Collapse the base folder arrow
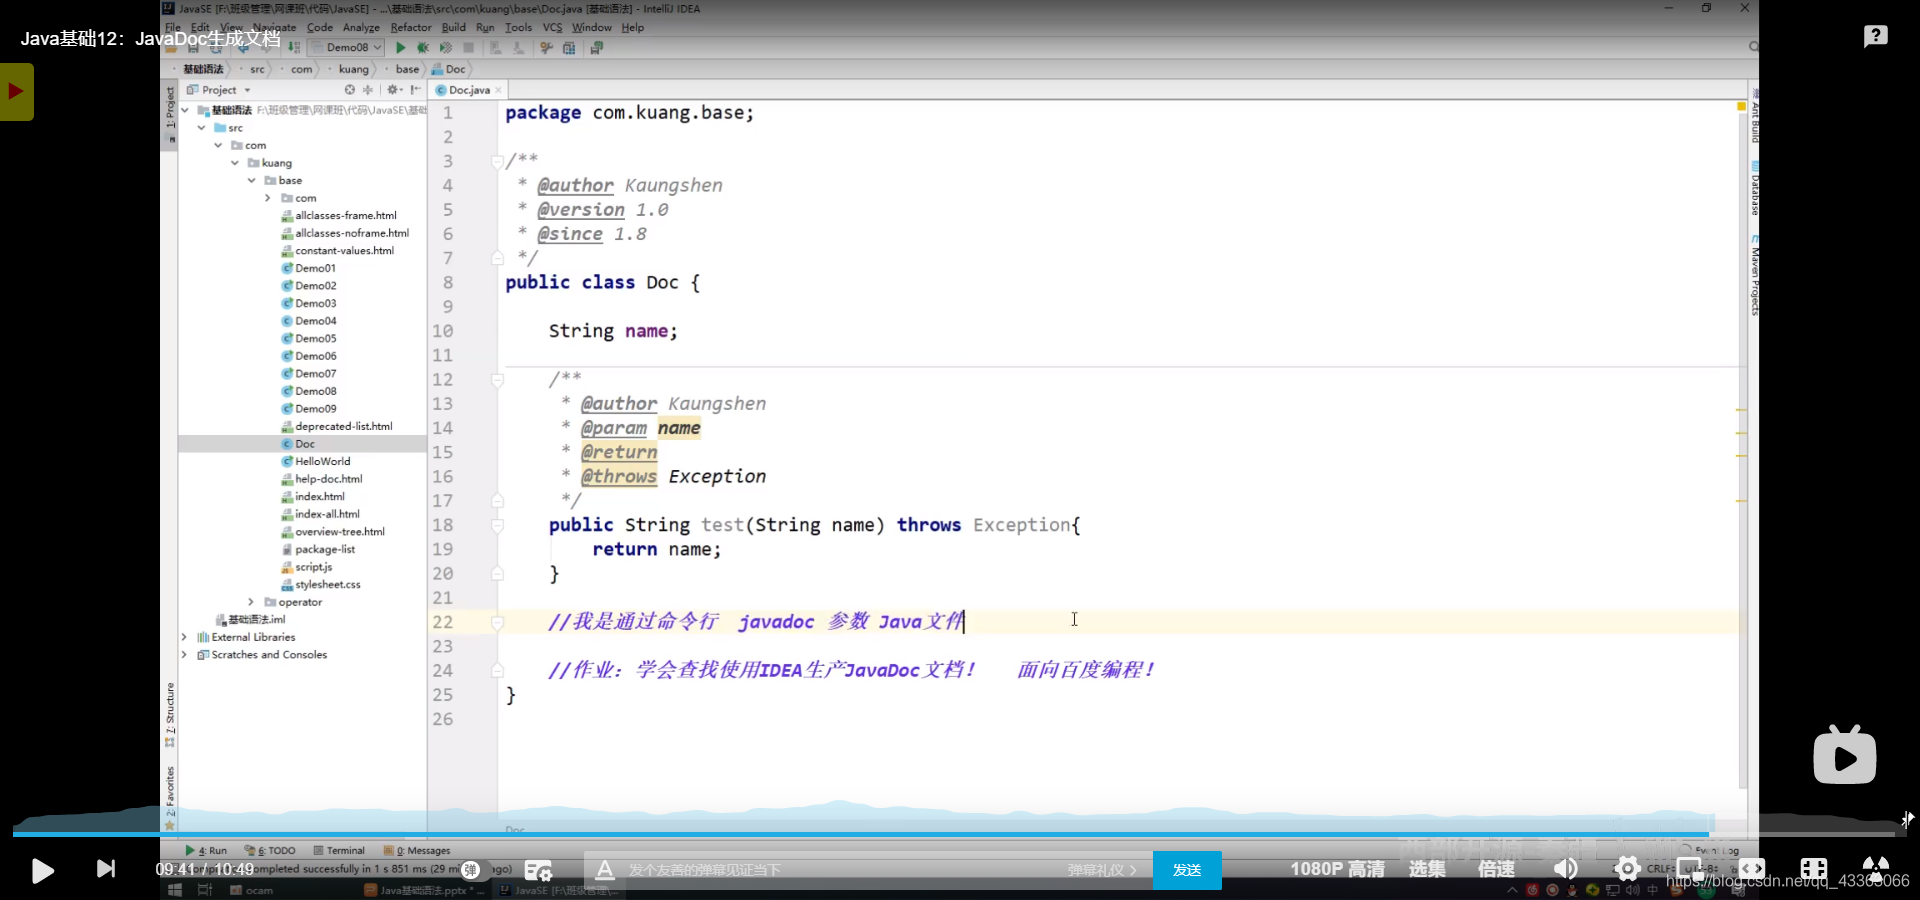This screenshot has height=900, width=1920. coord(252,181)
